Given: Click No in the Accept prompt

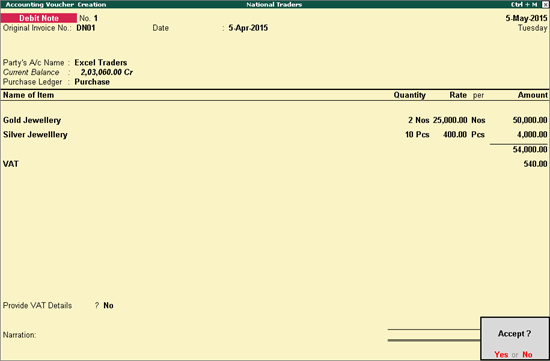Looking at the screenshot, I should point(527,354).
